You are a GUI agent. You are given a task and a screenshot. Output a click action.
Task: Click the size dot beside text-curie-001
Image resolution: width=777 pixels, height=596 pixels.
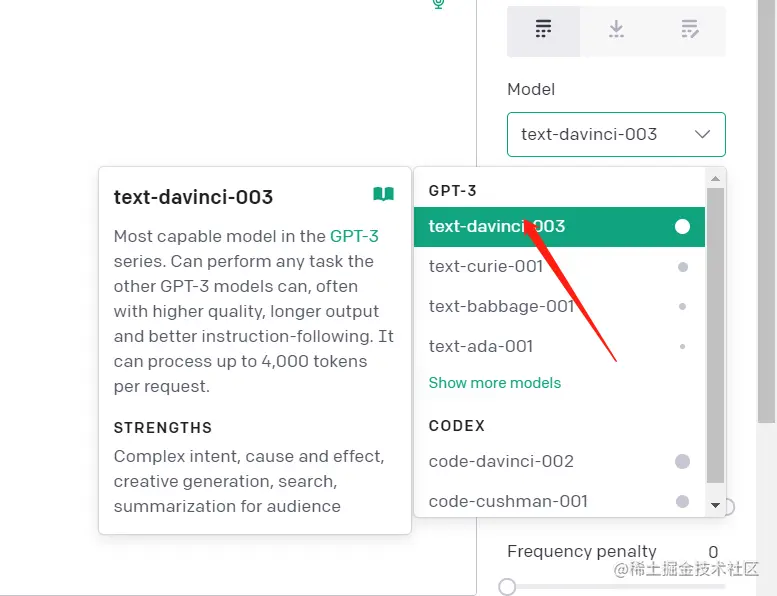click(x=682, y=267)
